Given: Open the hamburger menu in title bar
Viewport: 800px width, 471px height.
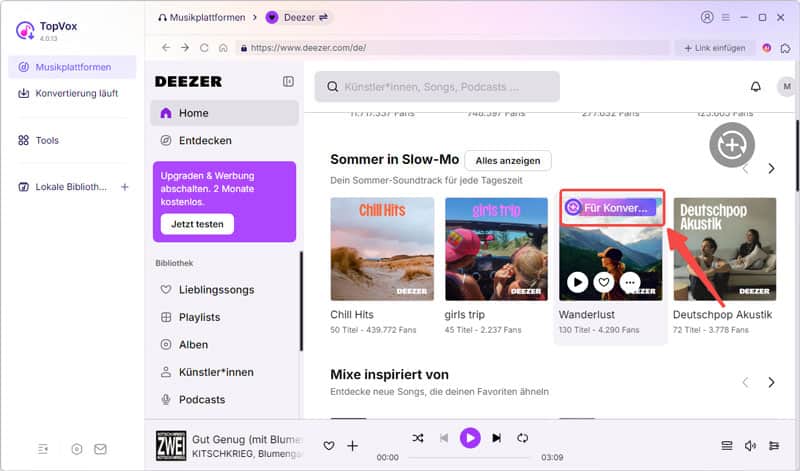Looking at the screenshot, I should click(726, 17).
